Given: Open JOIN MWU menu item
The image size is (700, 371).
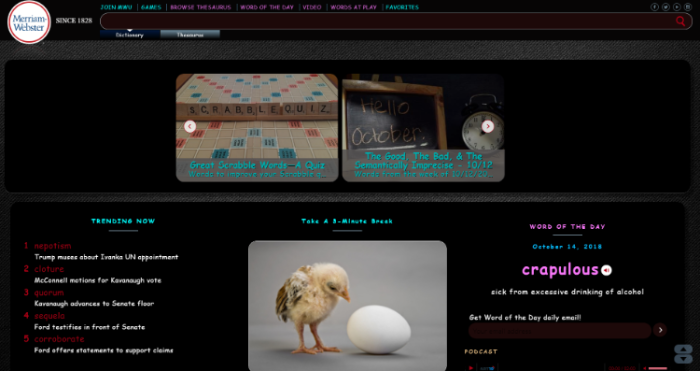Looking at the screenshot, I should [x=116, y=7].
